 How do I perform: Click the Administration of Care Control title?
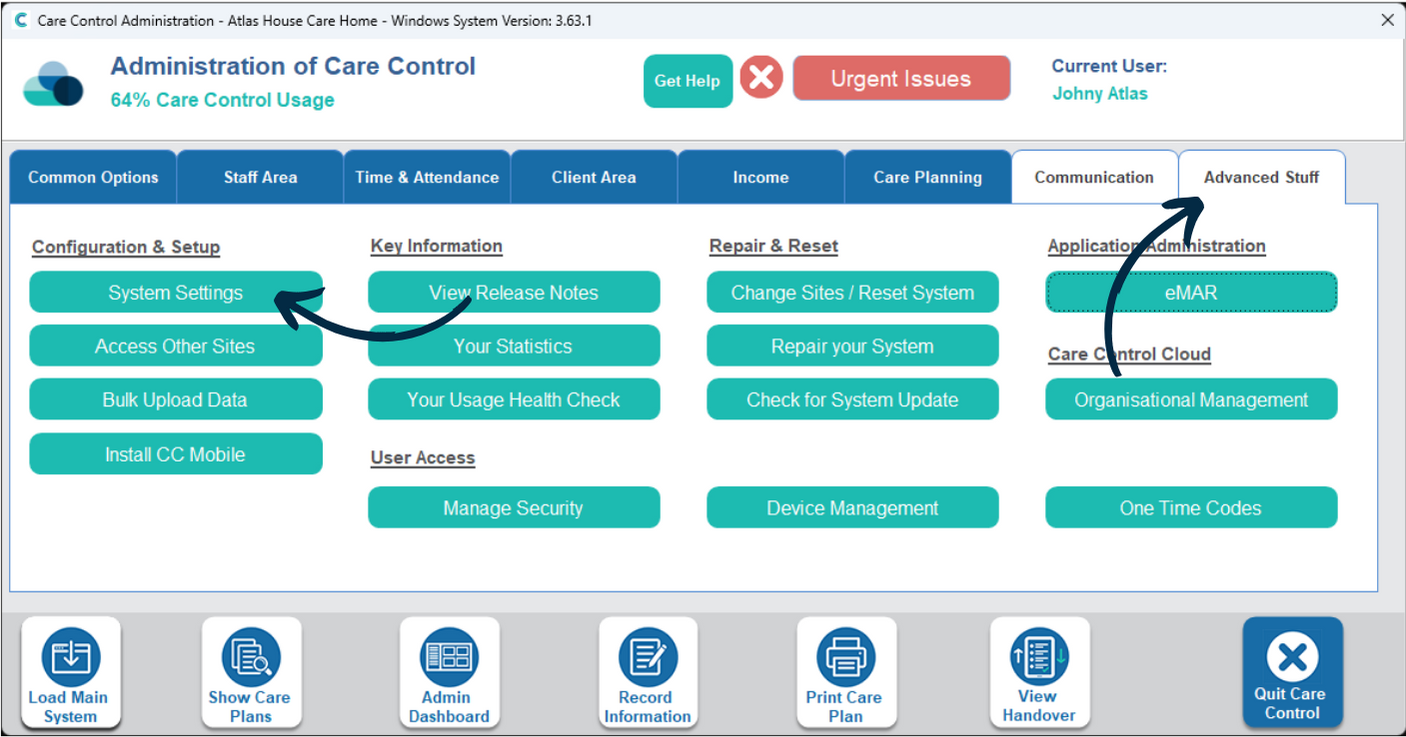click(x=293, y=67)
